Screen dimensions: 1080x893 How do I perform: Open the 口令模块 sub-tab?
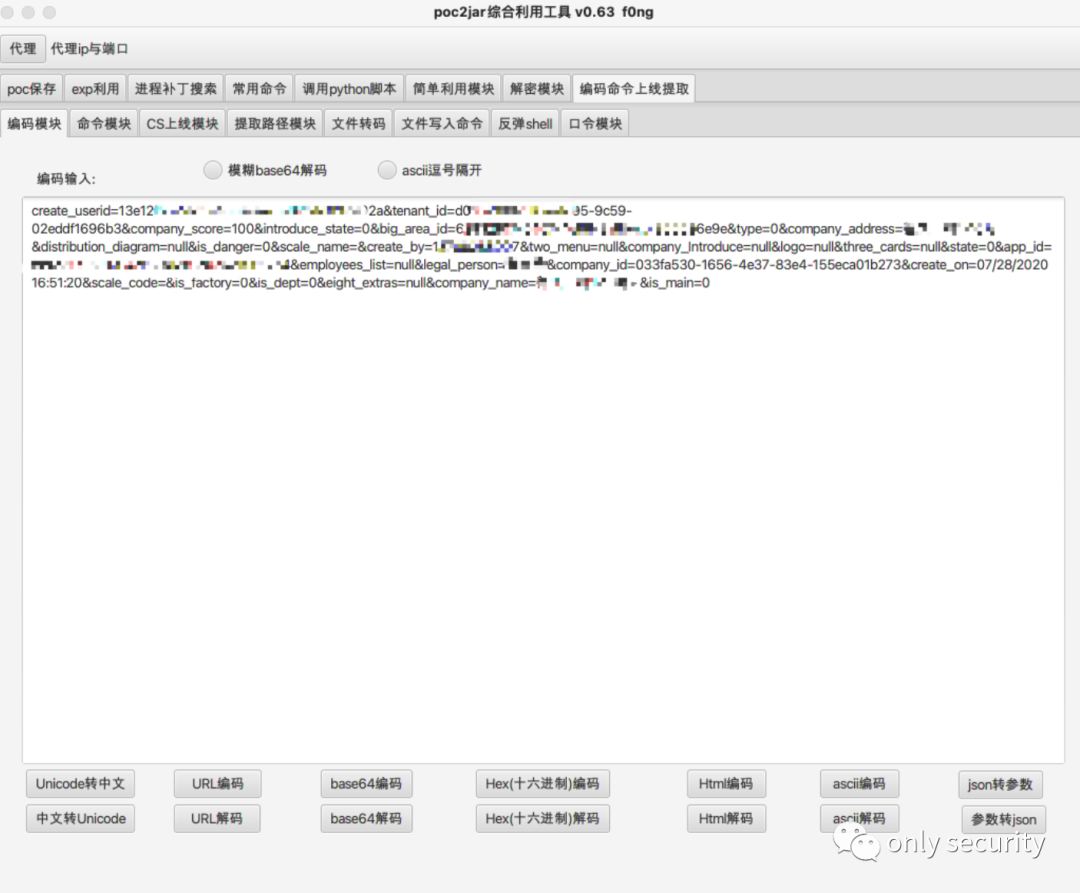(x=595, y=124)
